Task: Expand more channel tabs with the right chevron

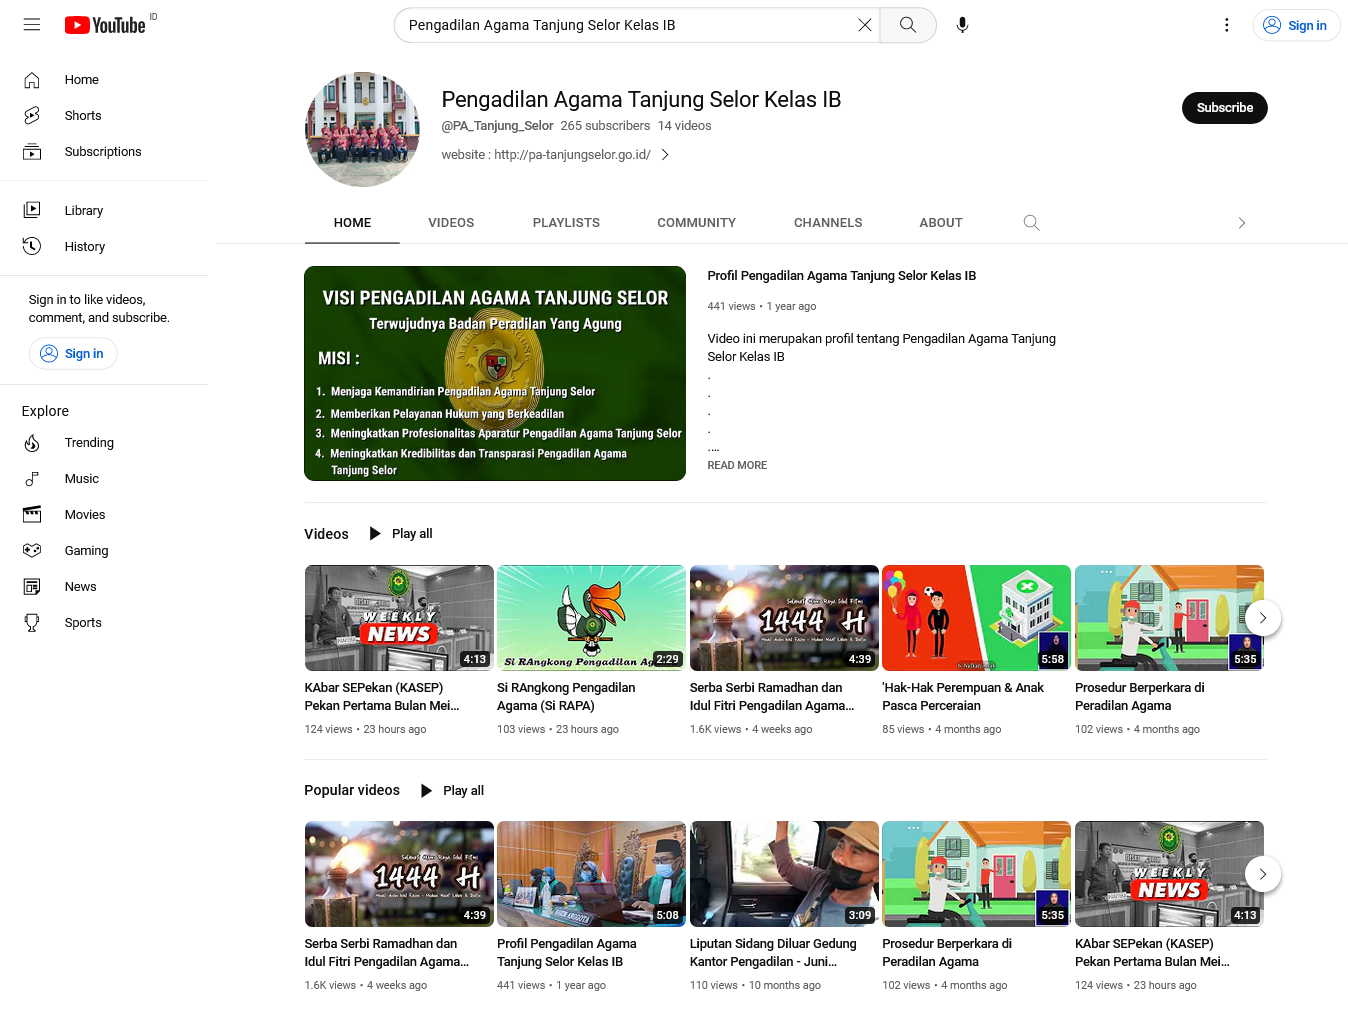Action: tap(1241, 223)
